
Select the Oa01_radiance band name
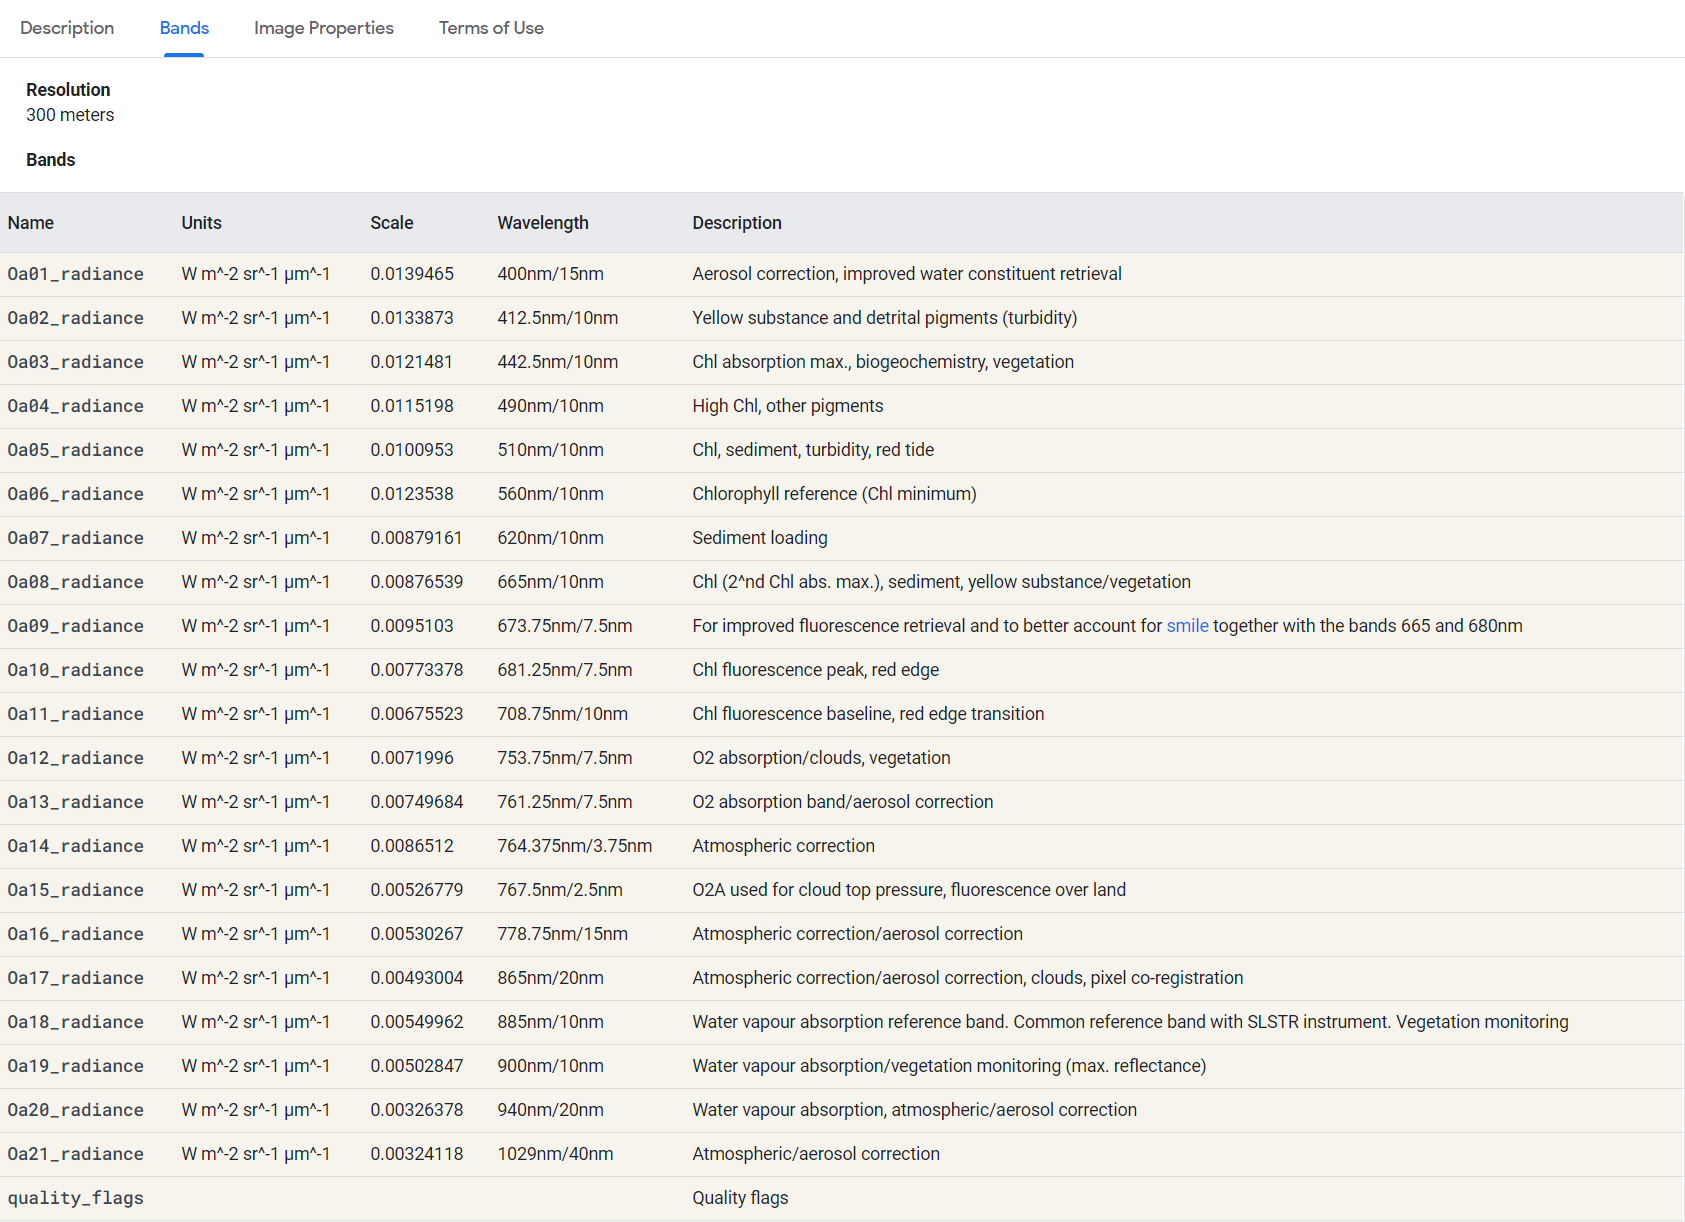click(x=75, y=274)
